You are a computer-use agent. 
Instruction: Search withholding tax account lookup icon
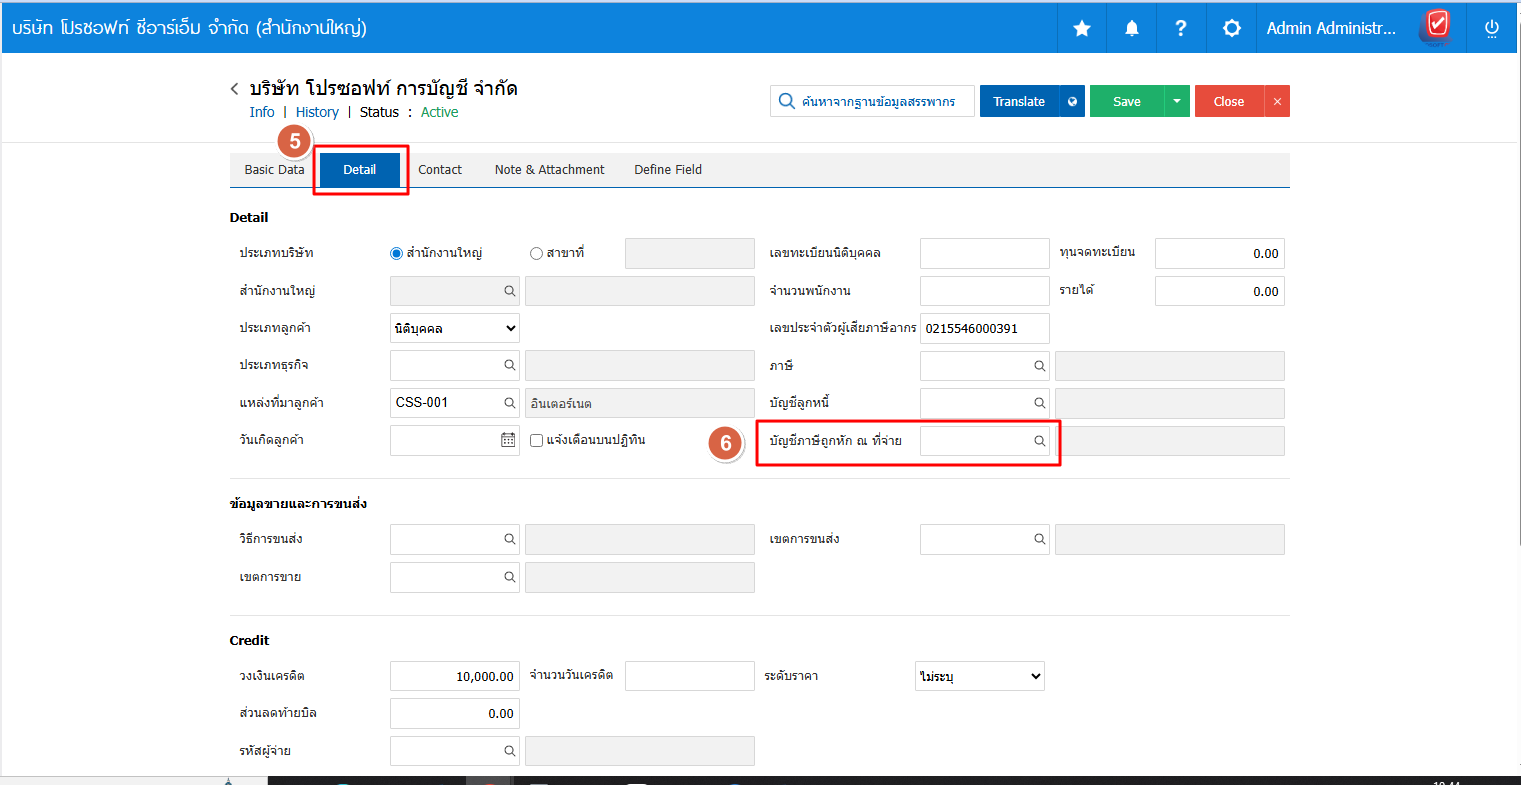tap(1039, 441)
